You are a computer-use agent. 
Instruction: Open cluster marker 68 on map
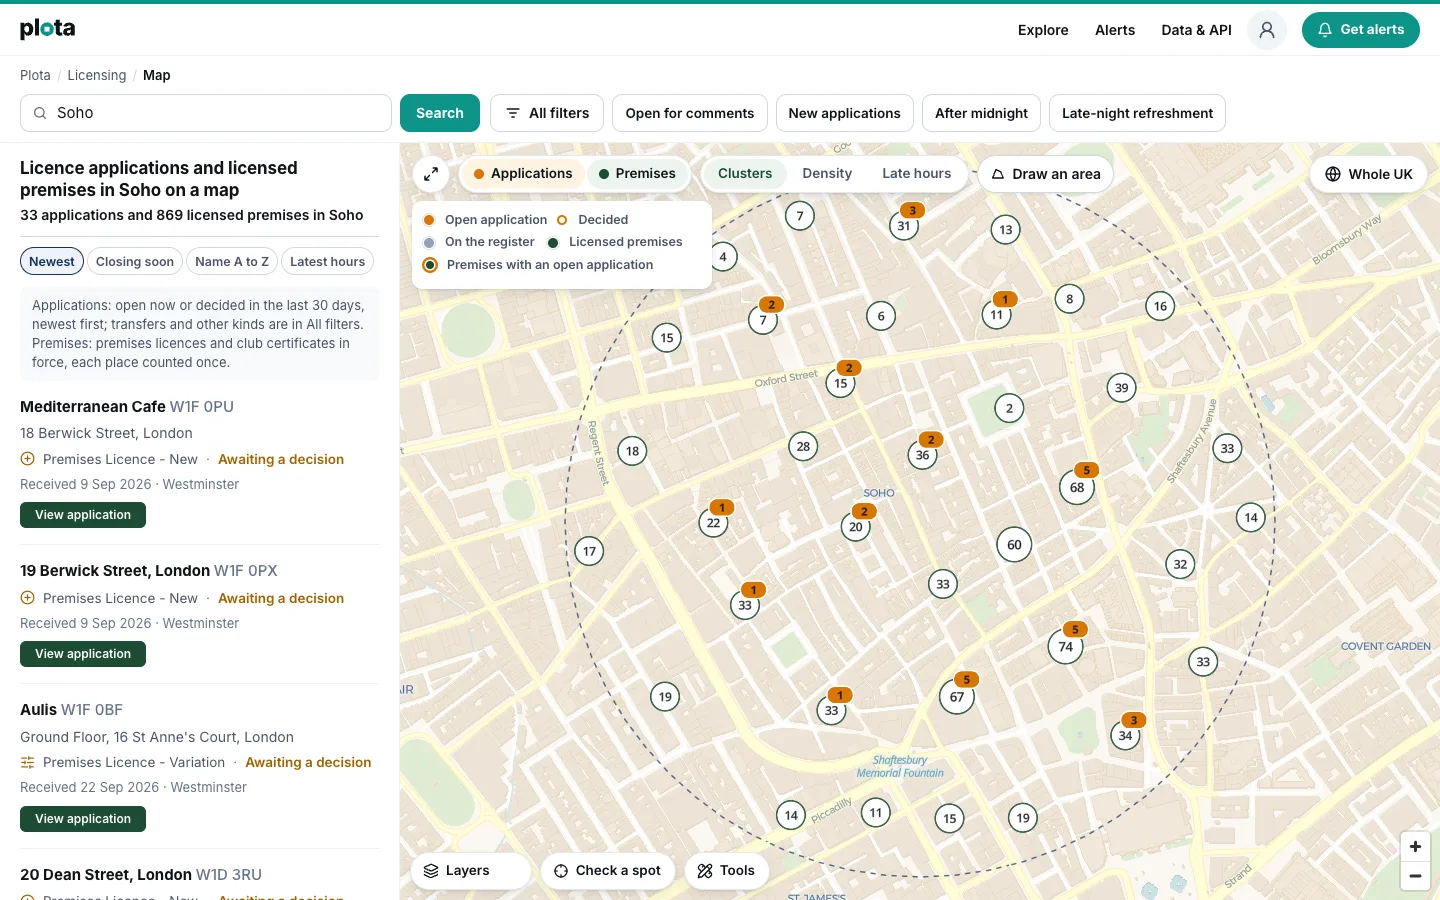(x=1077, y=488)
